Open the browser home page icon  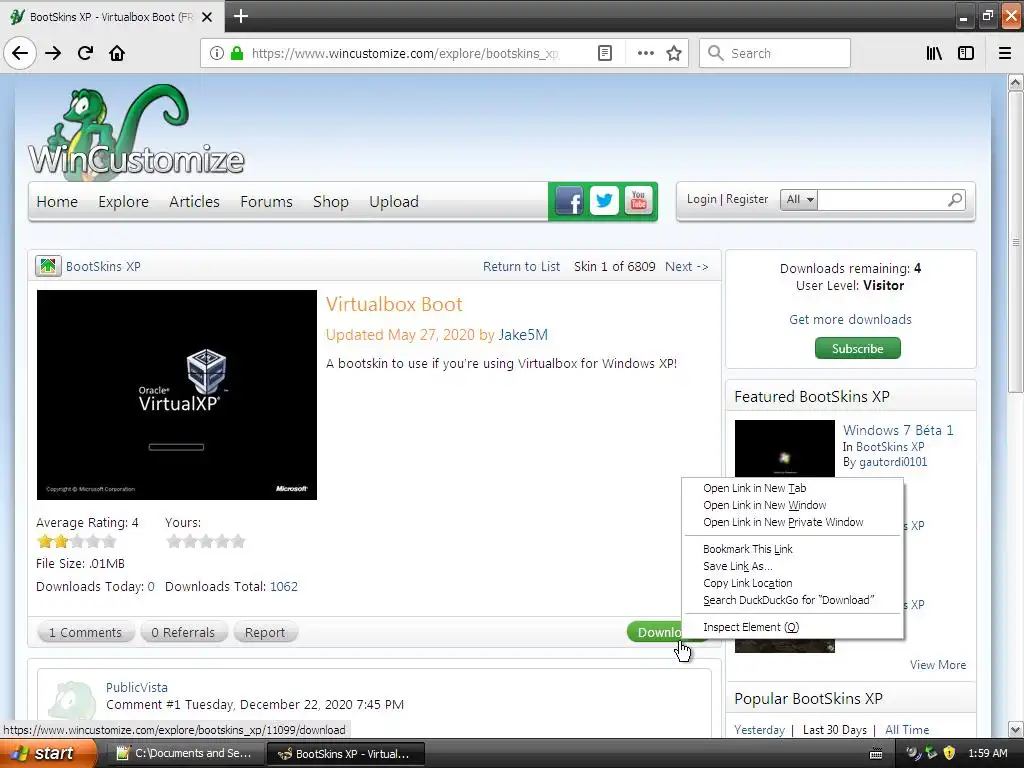[x=117, y=53]
